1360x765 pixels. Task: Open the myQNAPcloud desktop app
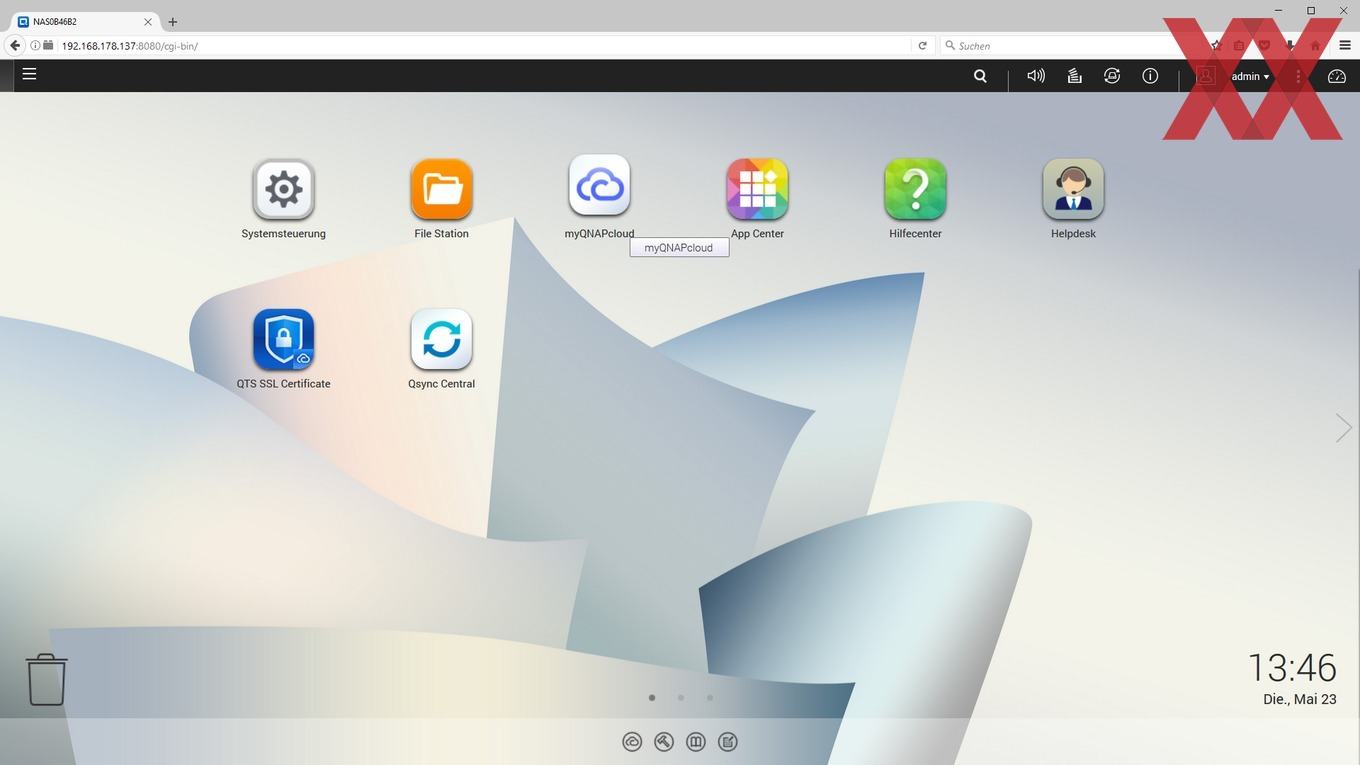[600, 185]
